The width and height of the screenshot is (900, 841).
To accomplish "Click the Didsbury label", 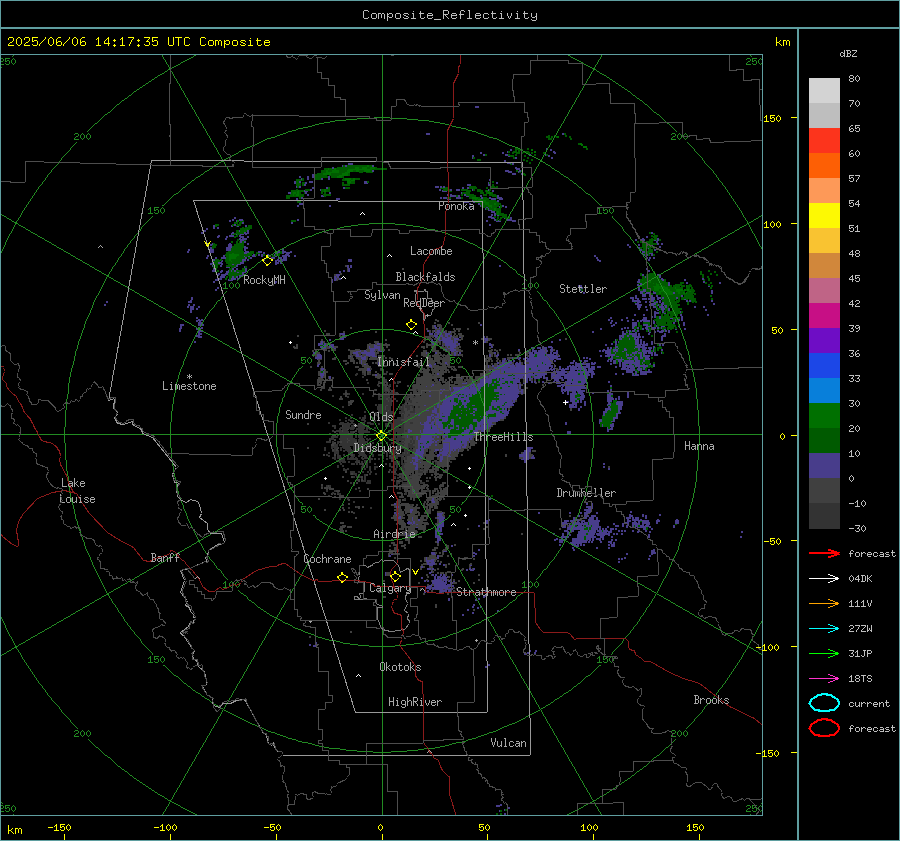I will (x=377, y=448).
